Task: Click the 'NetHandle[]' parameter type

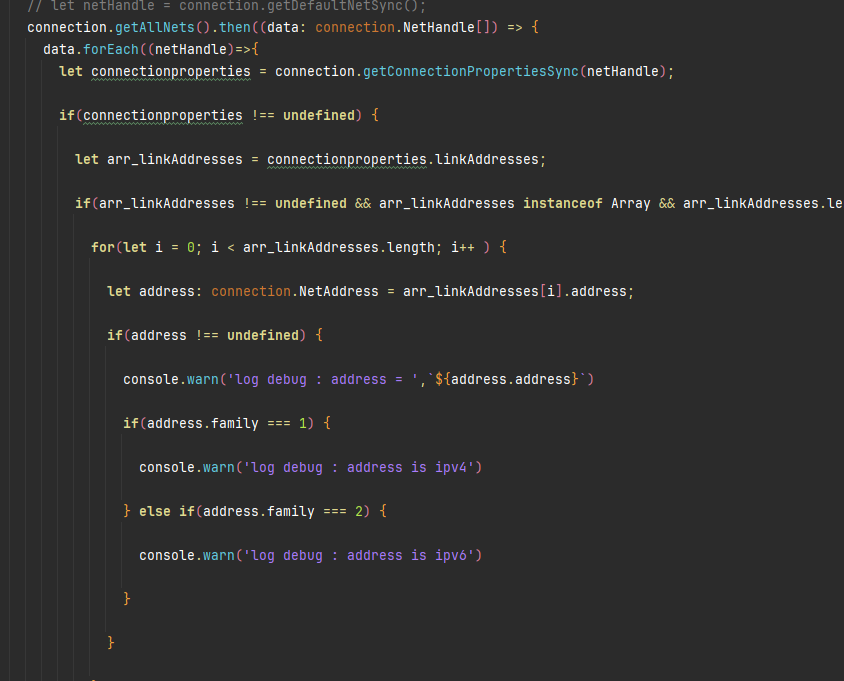Action: pos(447,27)
